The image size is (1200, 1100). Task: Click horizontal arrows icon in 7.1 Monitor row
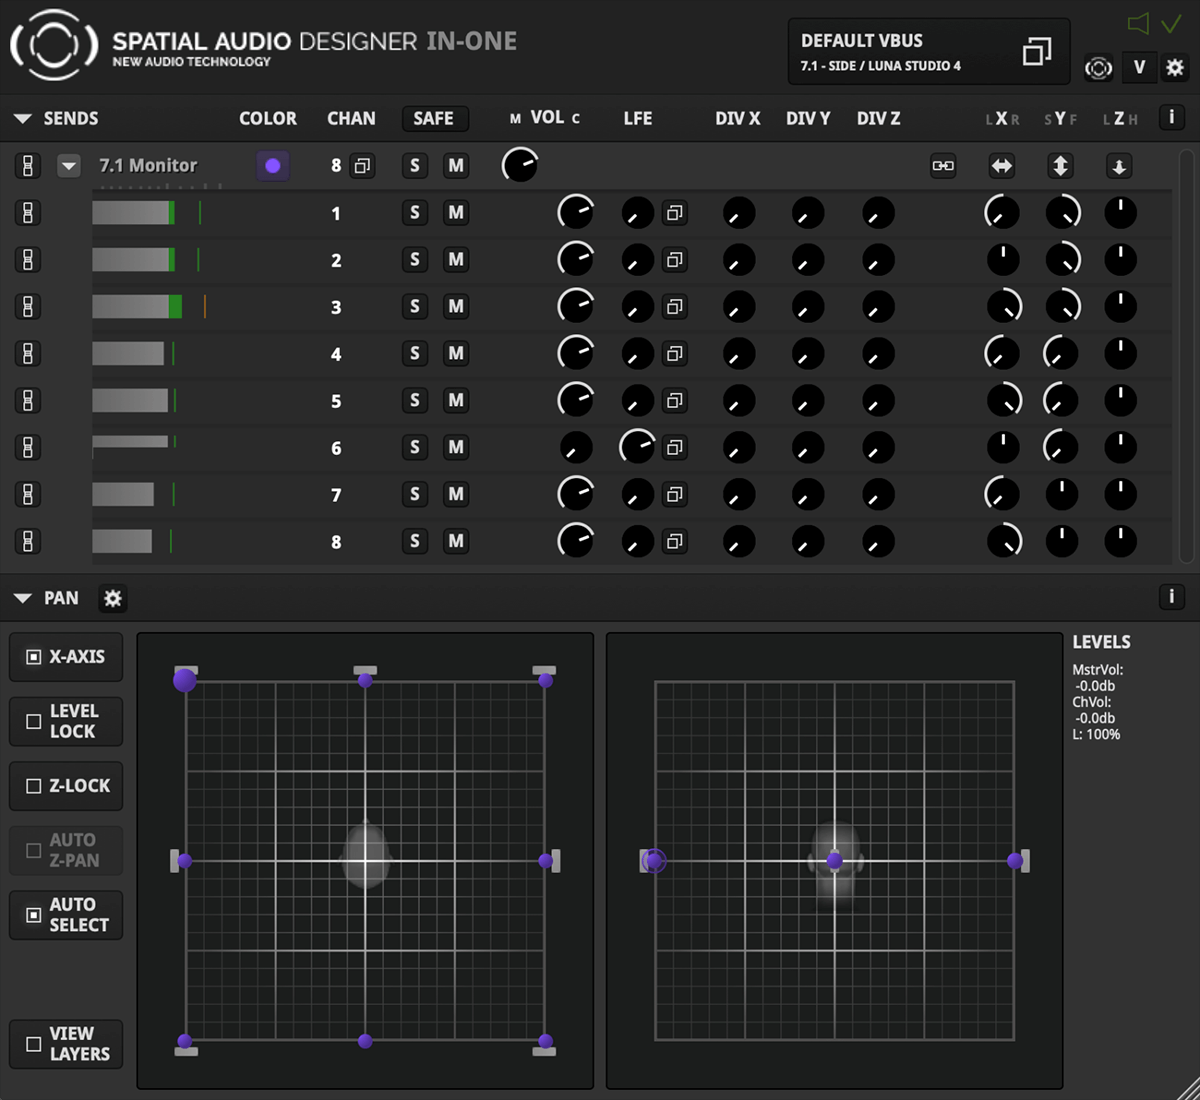pos(1002,166)
